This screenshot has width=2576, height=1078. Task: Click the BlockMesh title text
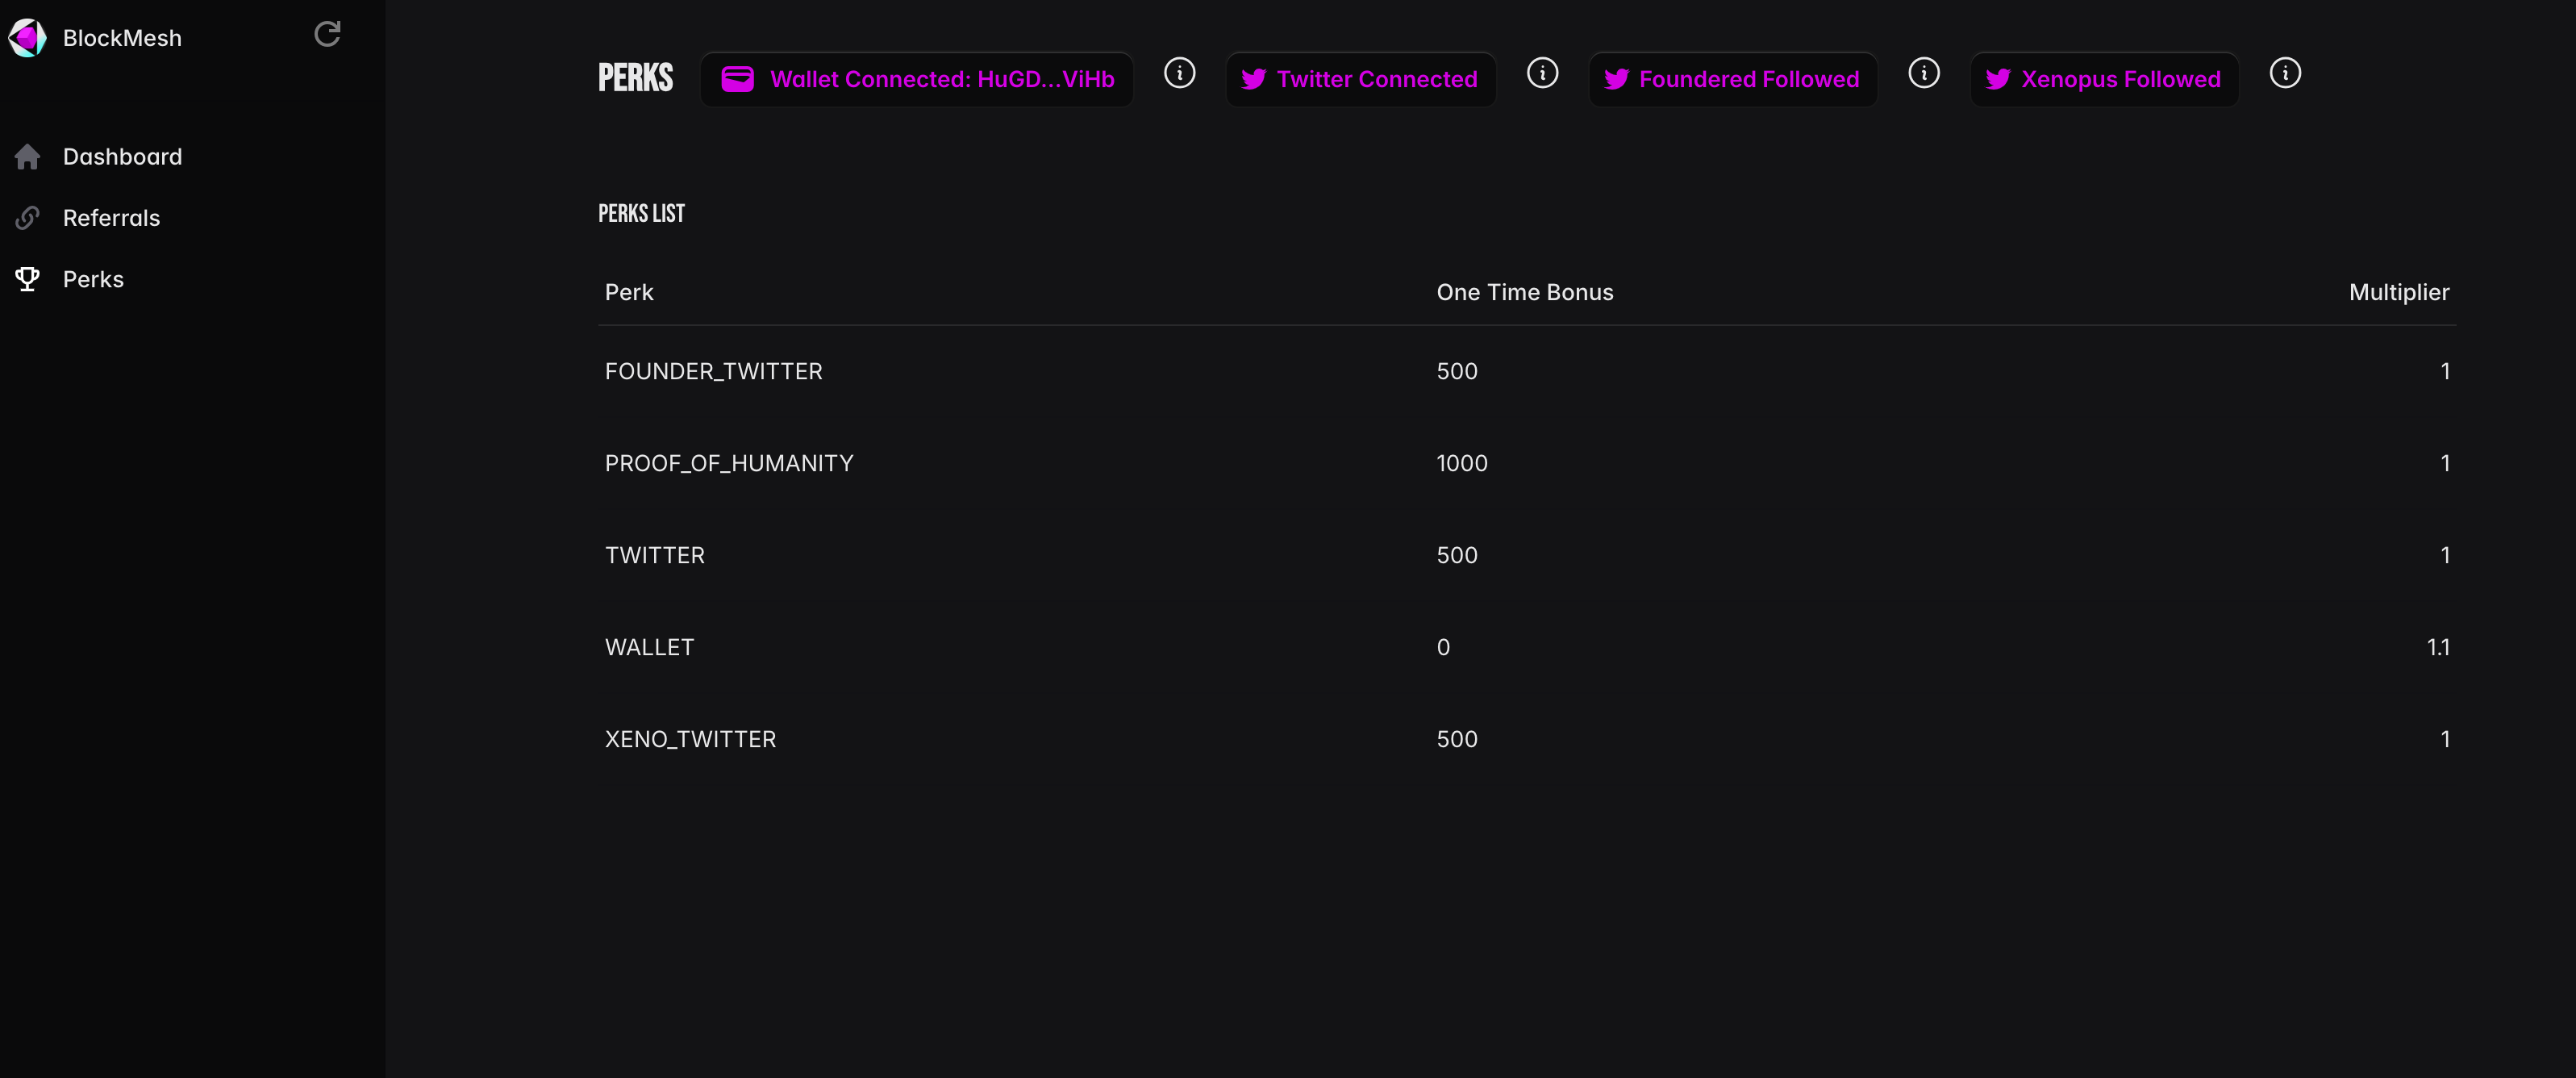click(x=122, y=38)
